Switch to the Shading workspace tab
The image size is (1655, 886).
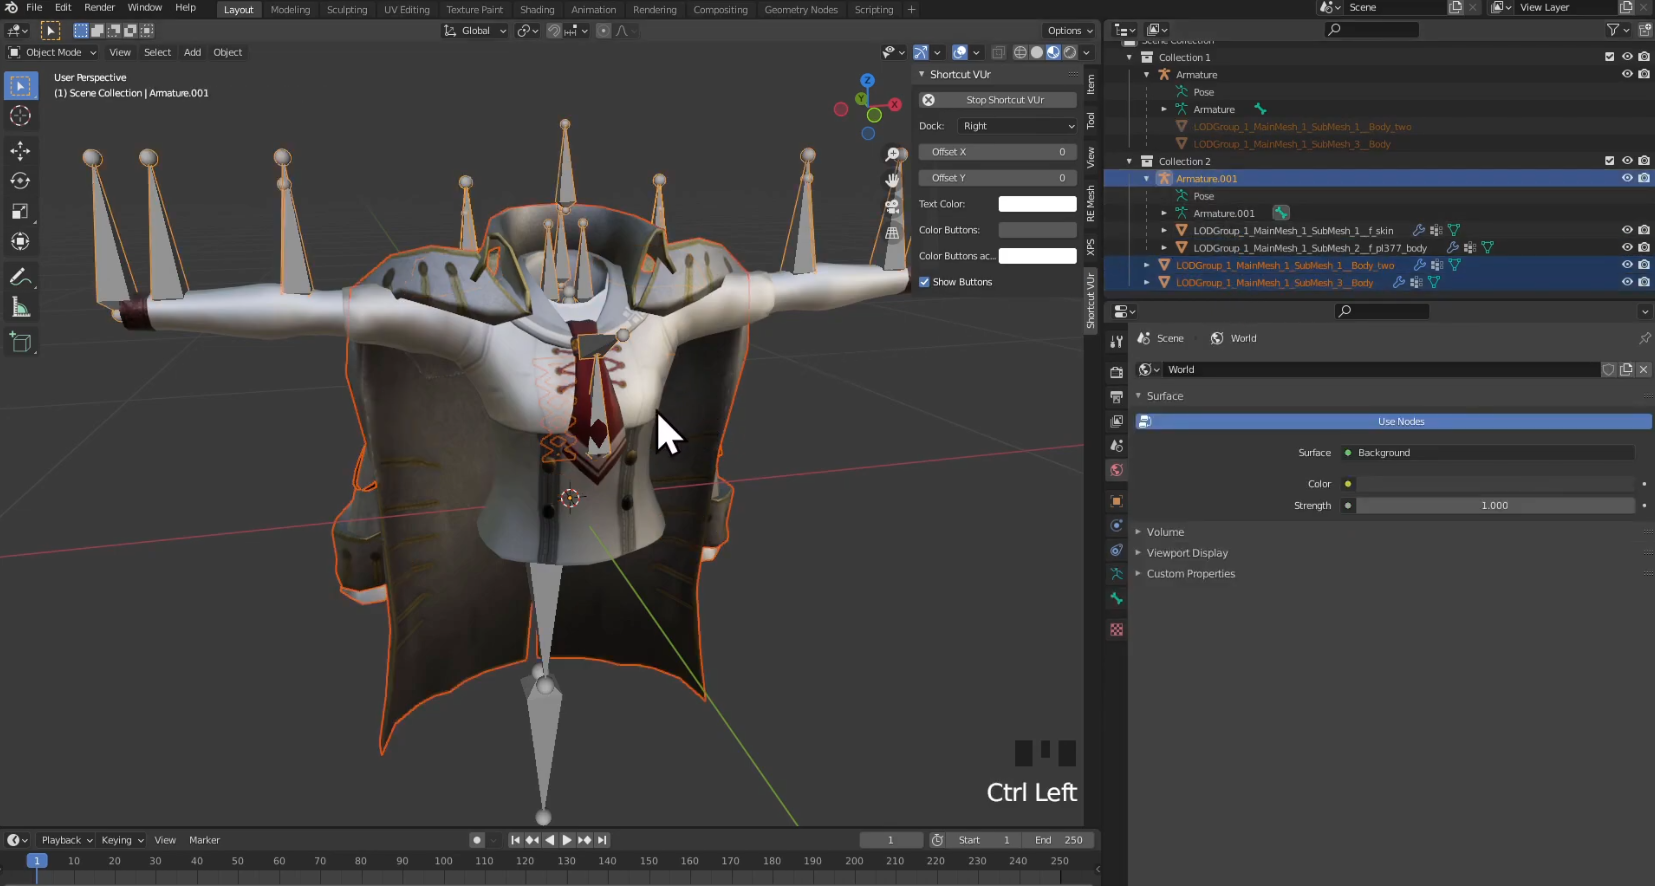click(x=537, y=10)
